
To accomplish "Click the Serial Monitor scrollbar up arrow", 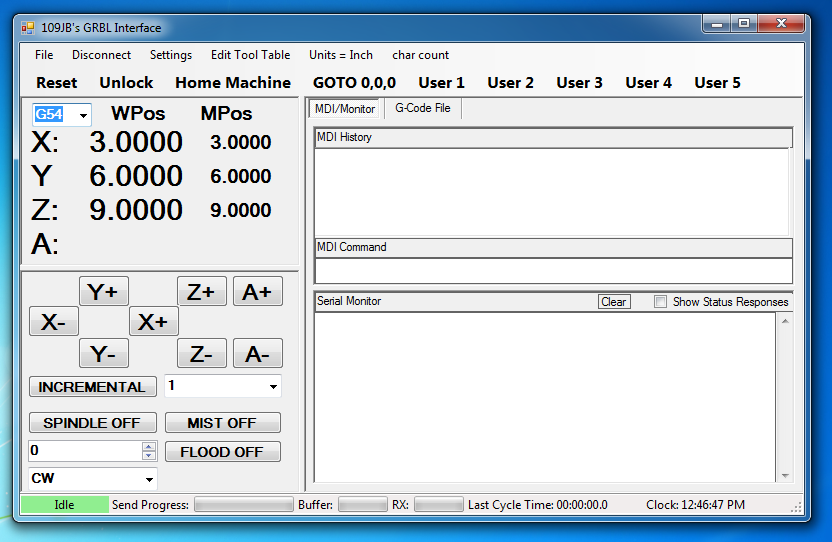I will point(785,321).
